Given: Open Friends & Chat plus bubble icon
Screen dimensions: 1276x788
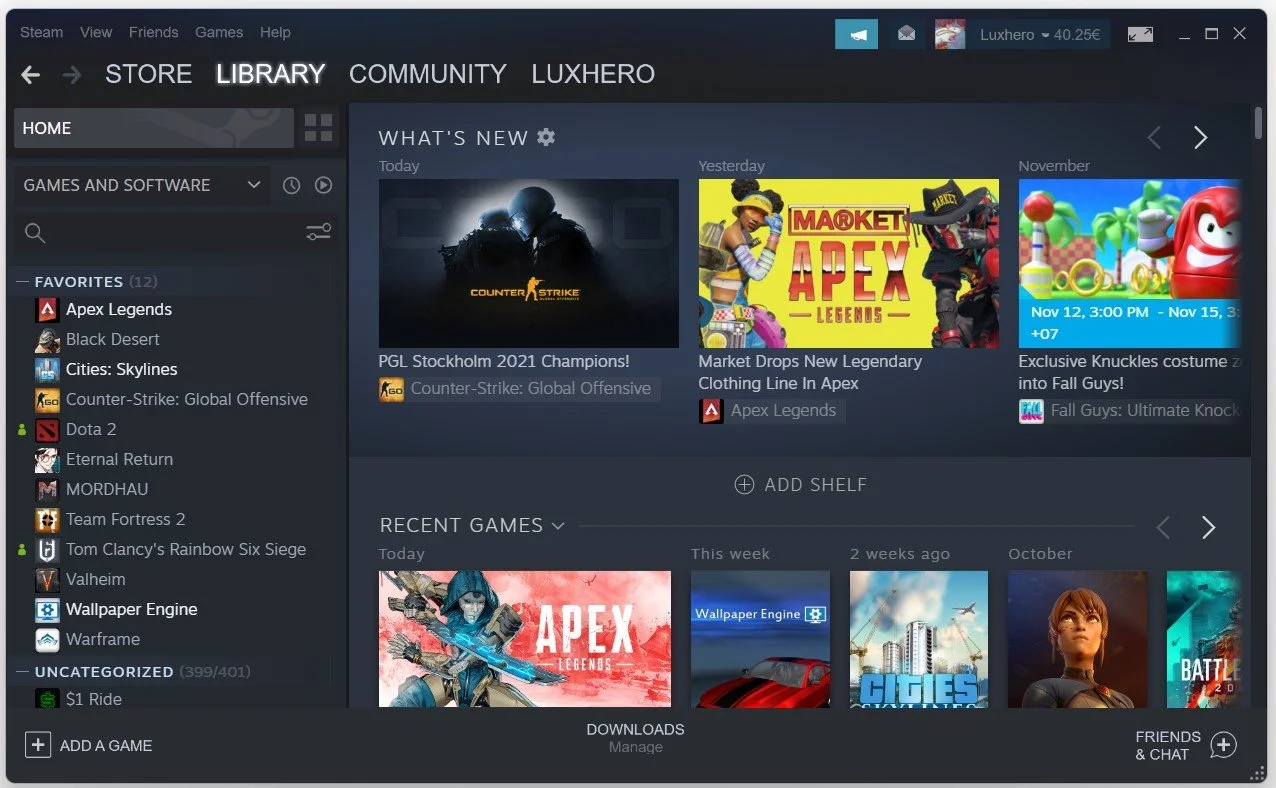Looking at the screenshot, I should coord(1224,745).
